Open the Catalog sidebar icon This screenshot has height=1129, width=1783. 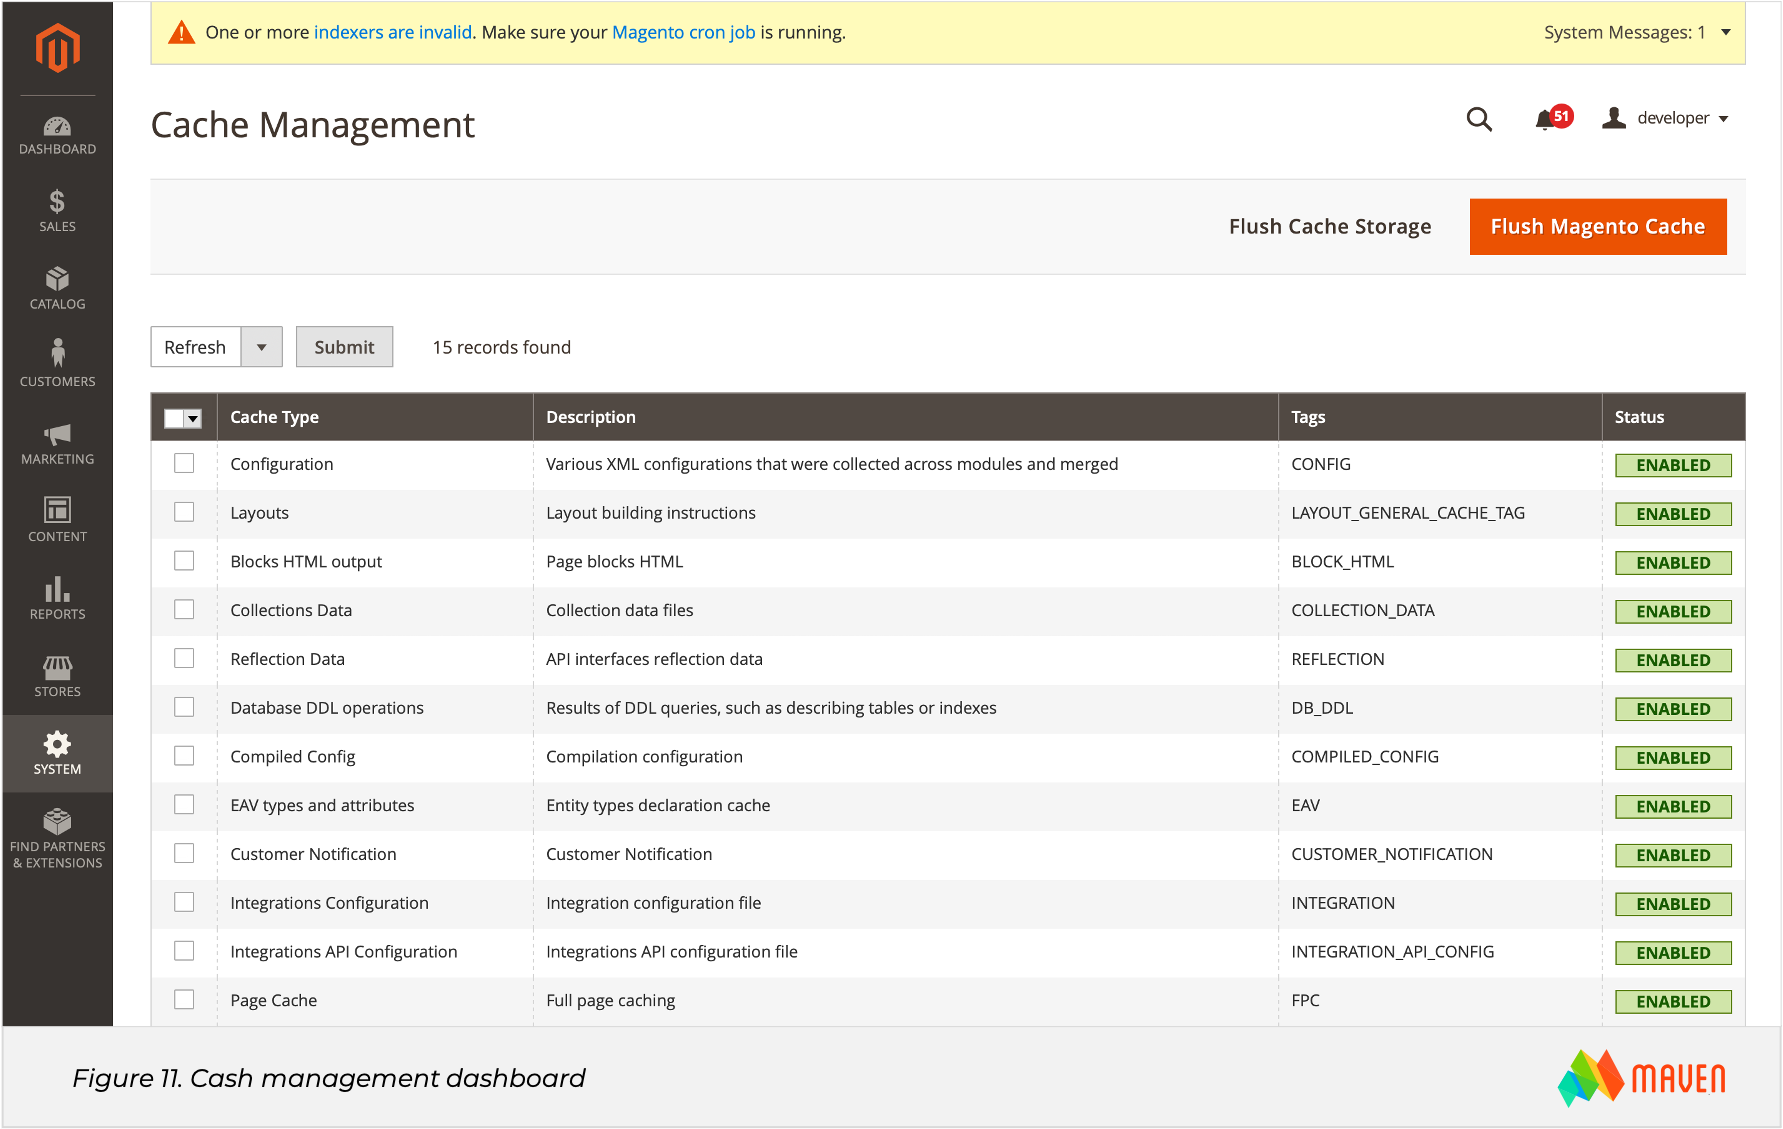[x=57, y=279]
